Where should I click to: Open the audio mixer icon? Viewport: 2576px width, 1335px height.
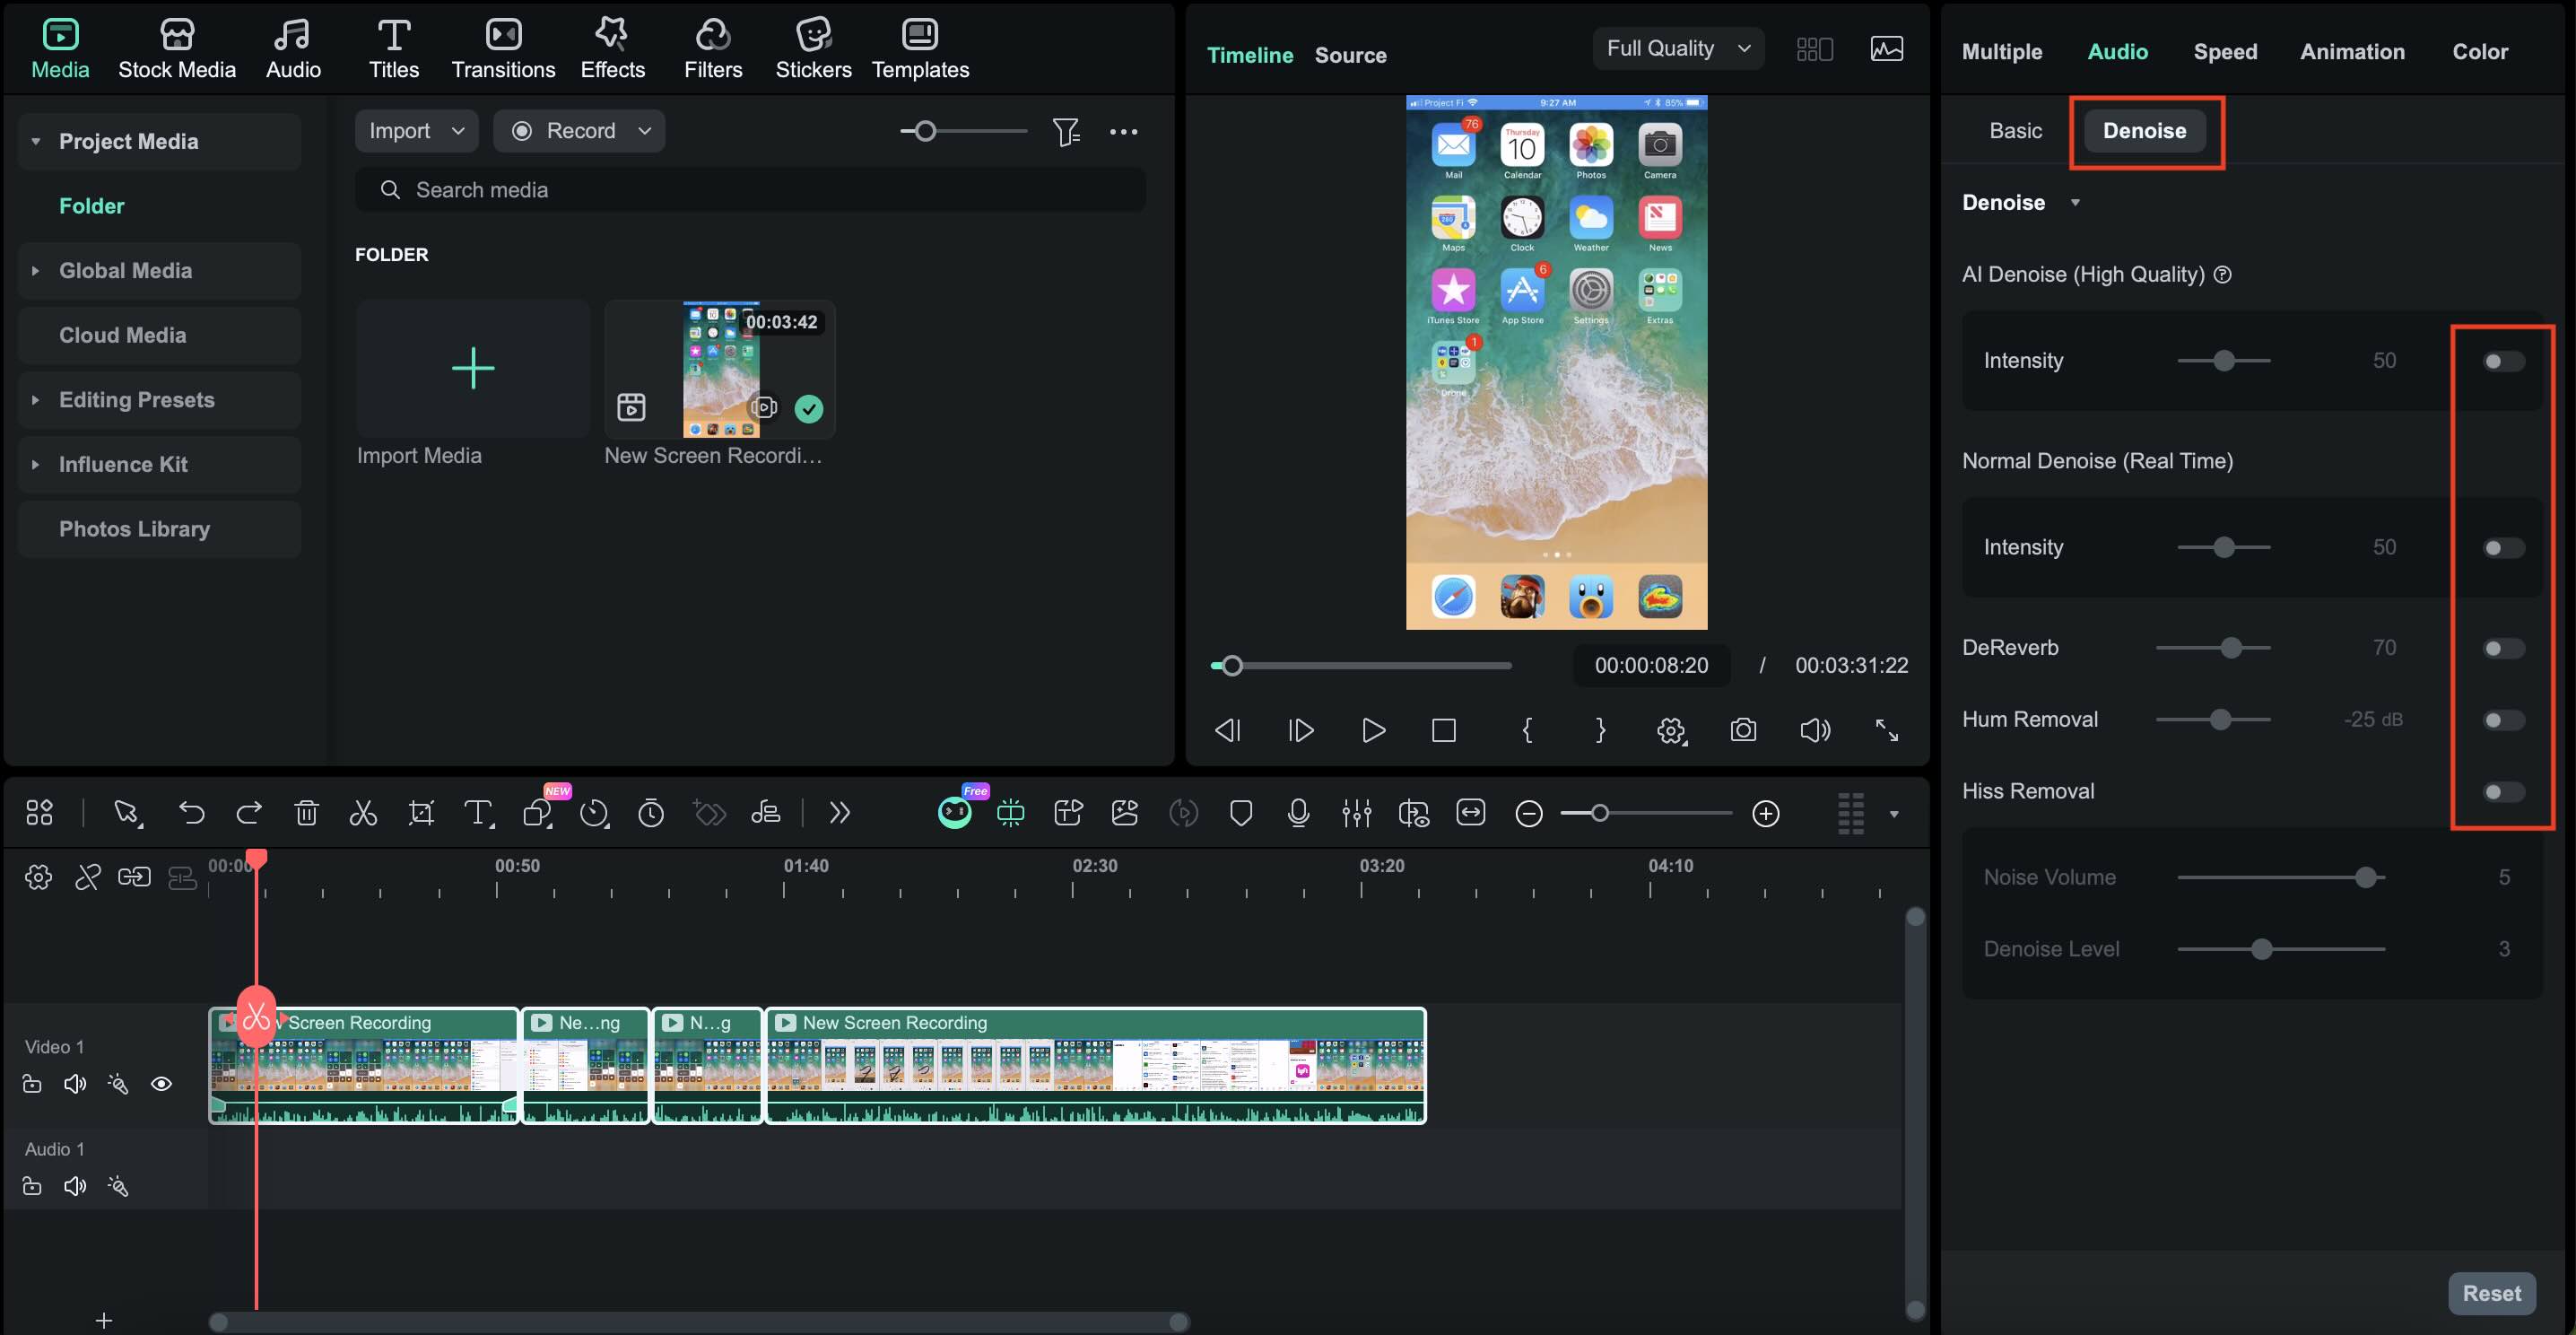[1356, 813]
